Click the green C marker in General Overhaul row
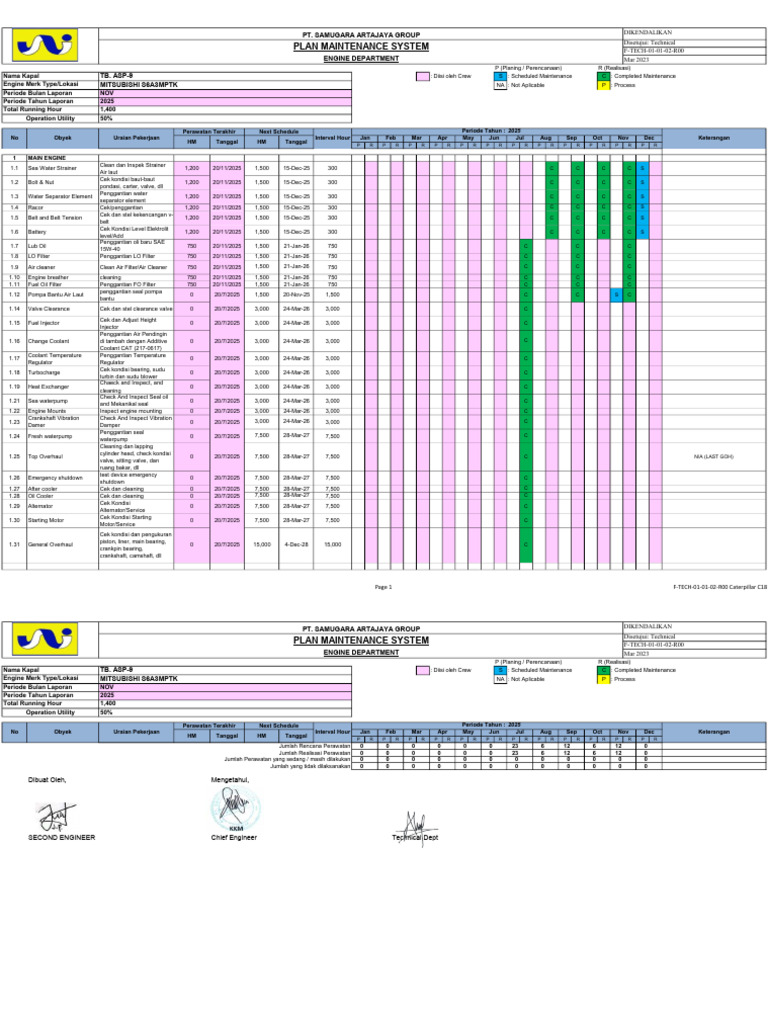Viewport: 768px width, 1024px height. pyautogui.click(x=526, y=545)
